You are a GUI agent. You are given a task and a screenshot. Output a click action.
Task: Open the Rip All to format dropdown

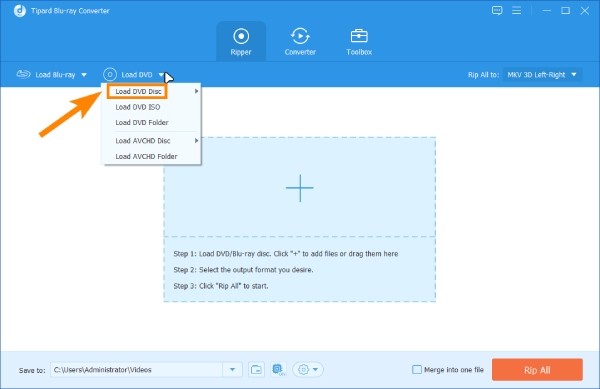click(x=542, y=75)
